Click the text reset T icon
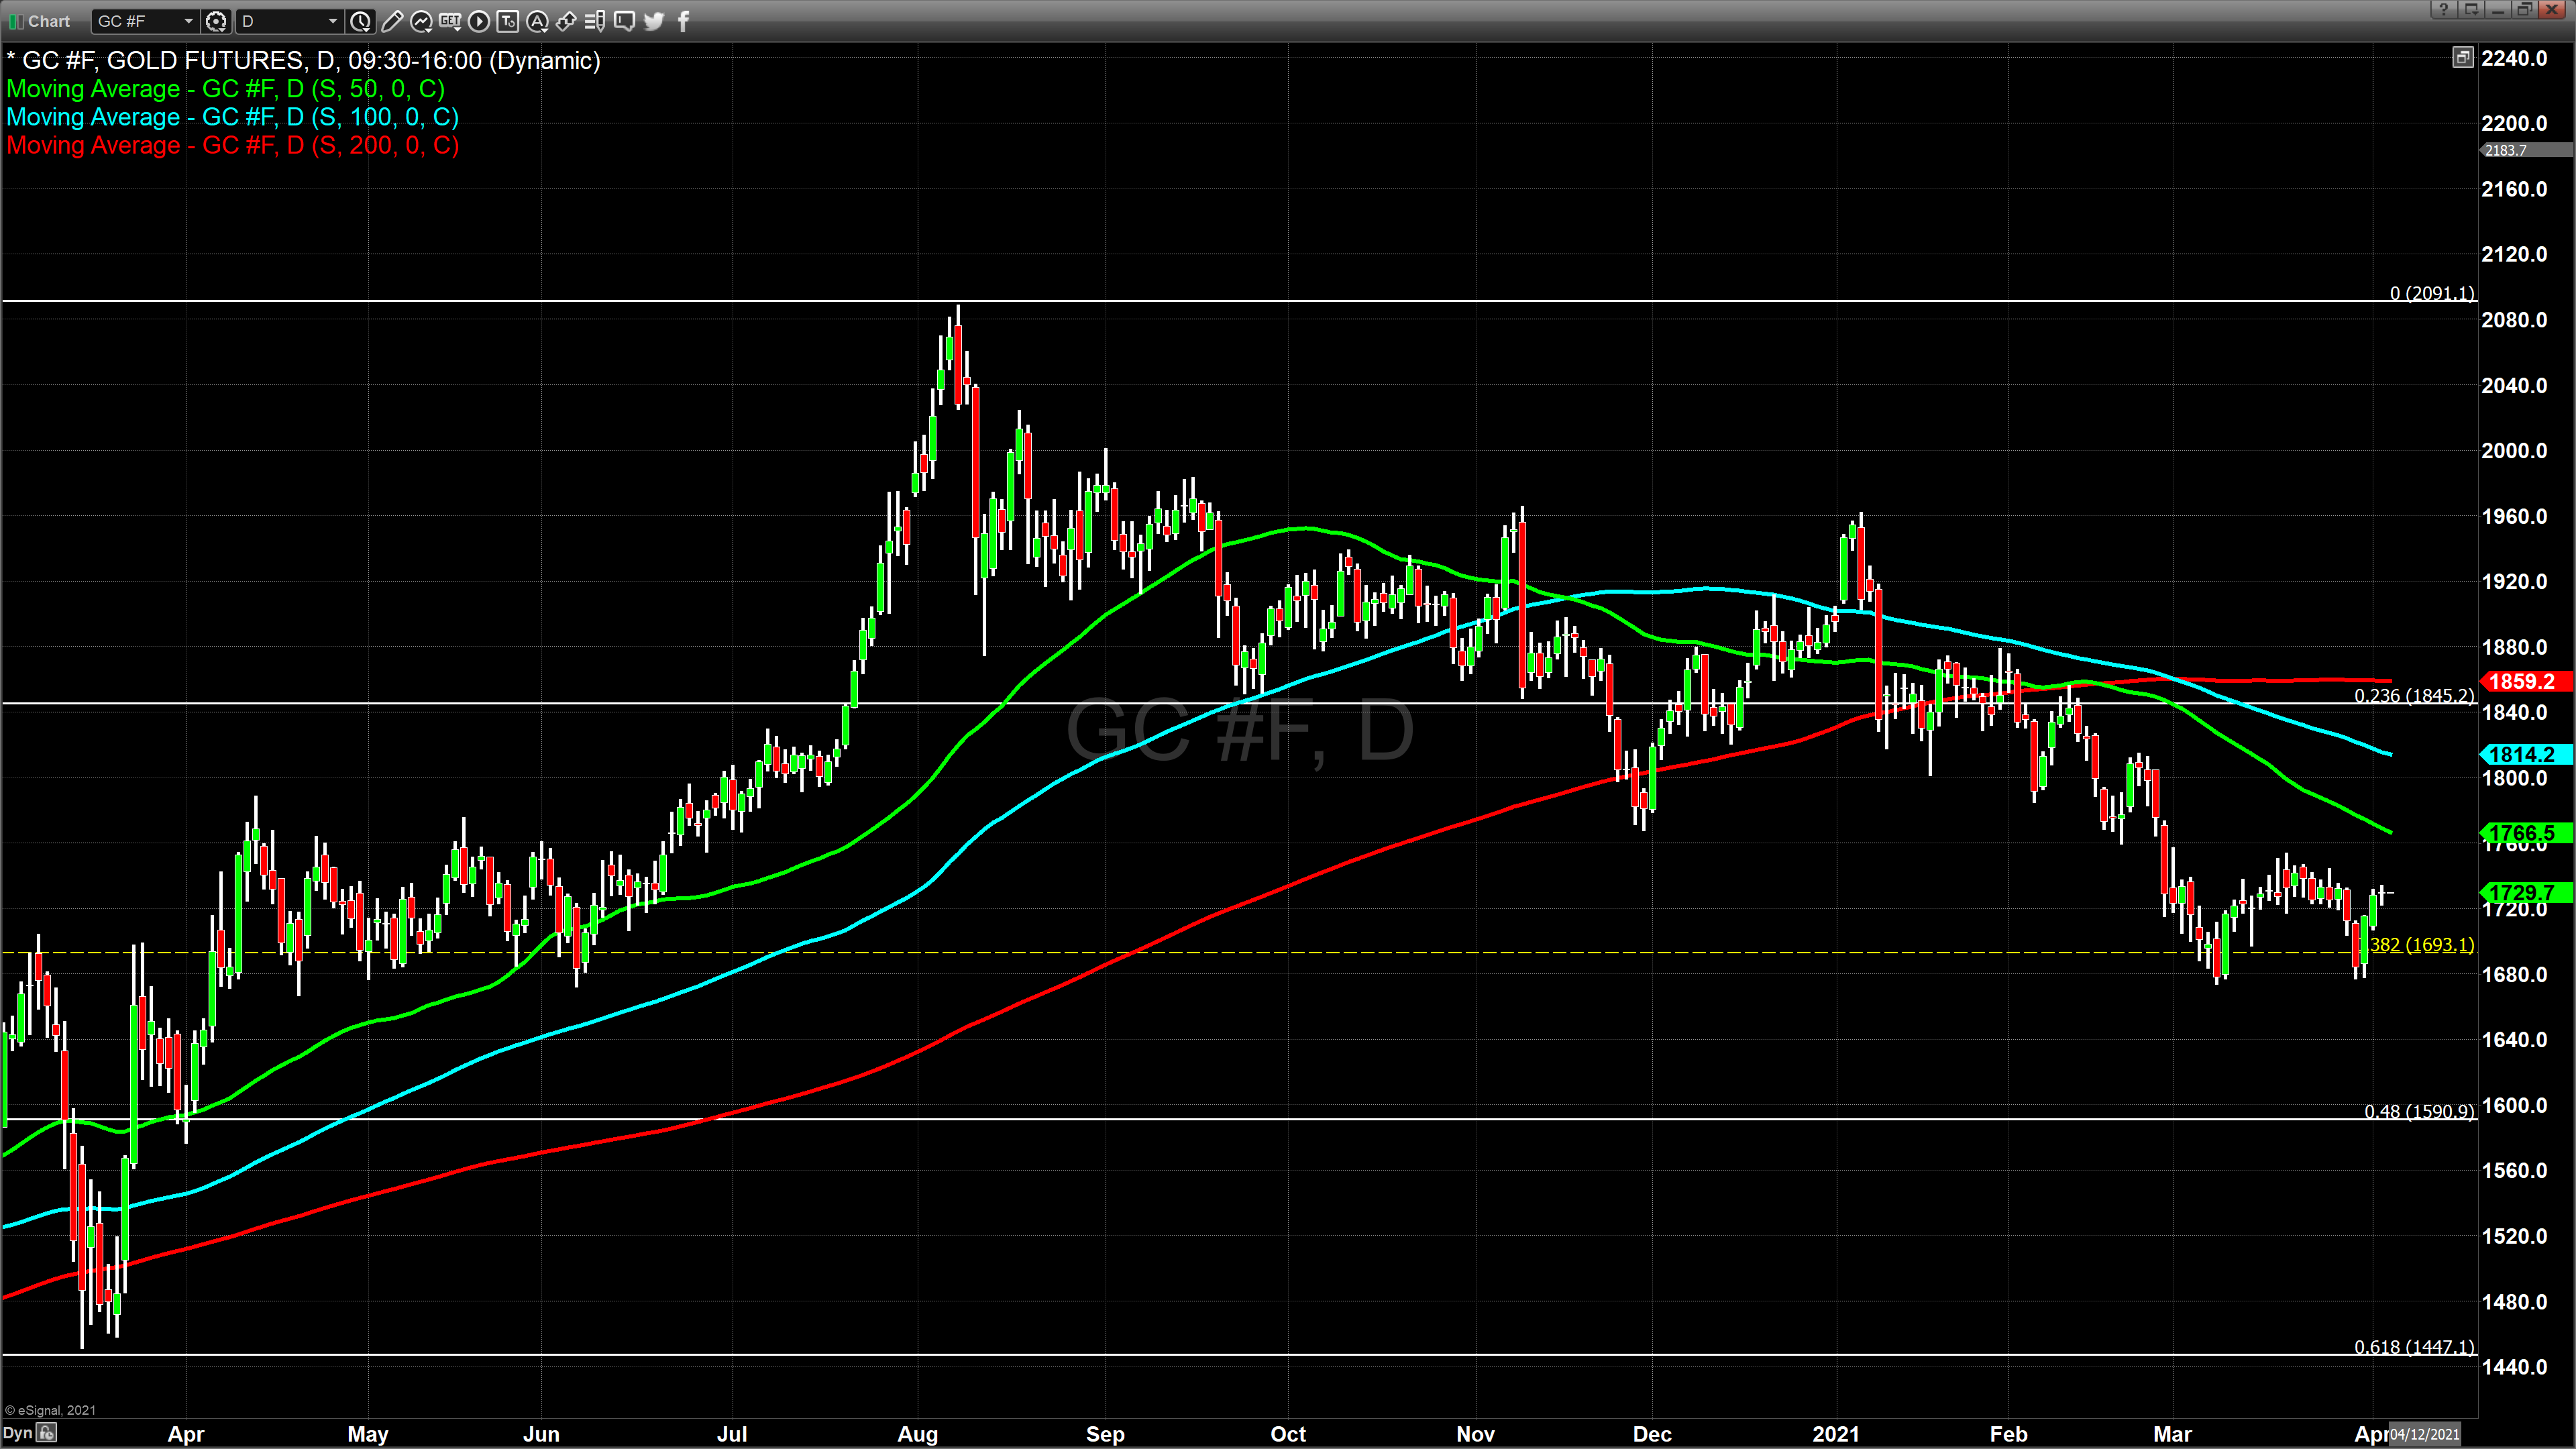 [508, 21]
